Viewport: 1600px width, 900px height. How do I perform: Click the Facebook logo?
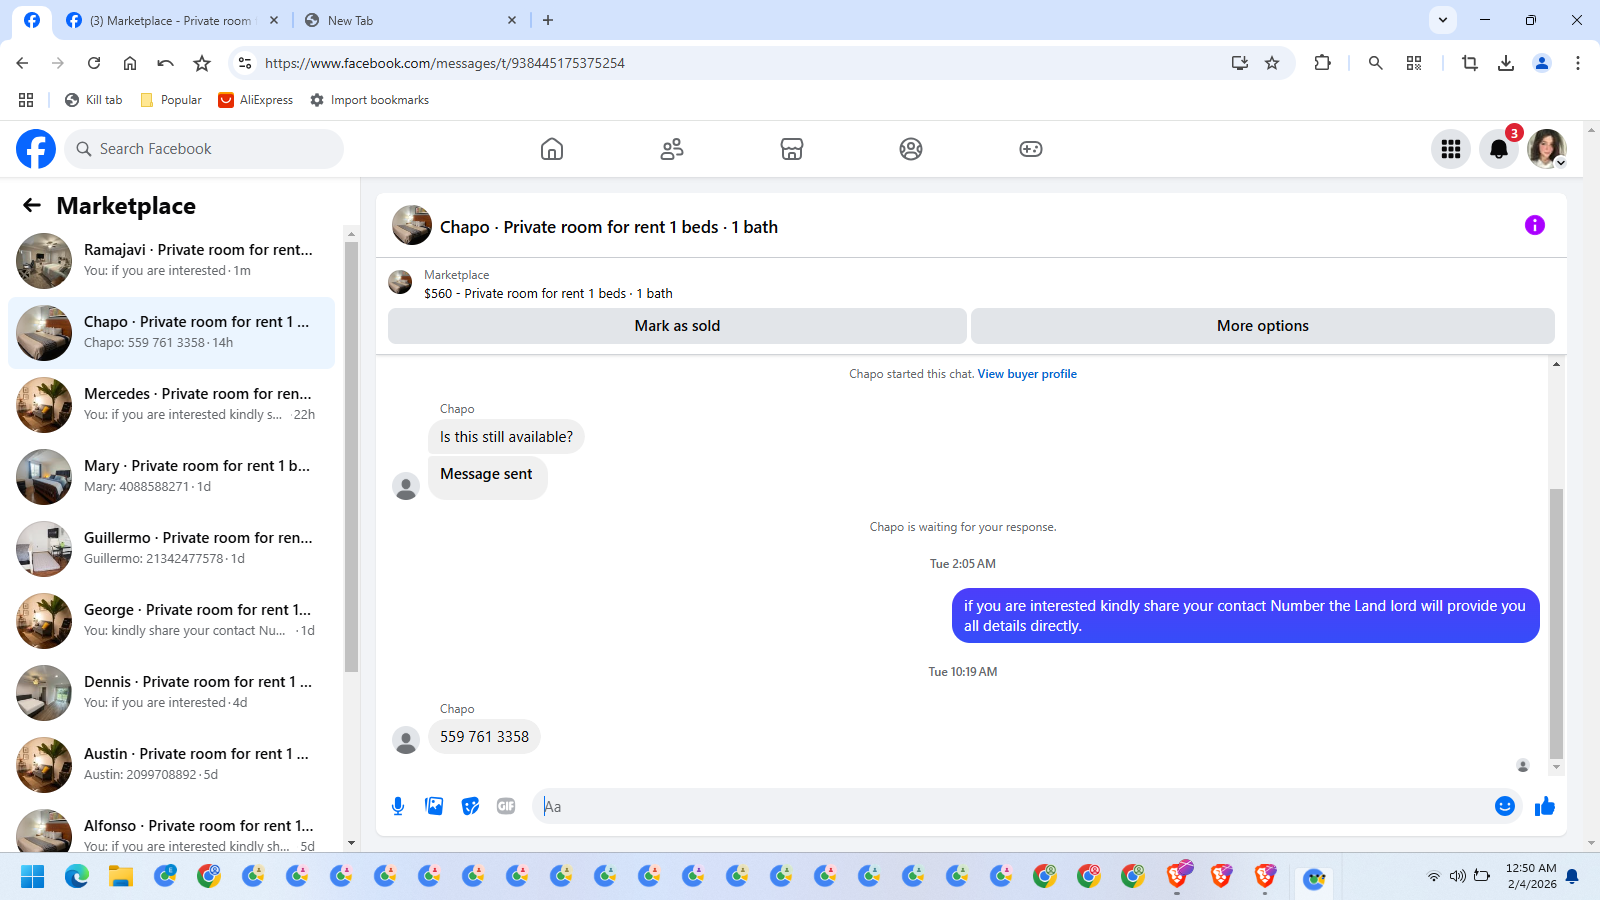coord(36,149)
